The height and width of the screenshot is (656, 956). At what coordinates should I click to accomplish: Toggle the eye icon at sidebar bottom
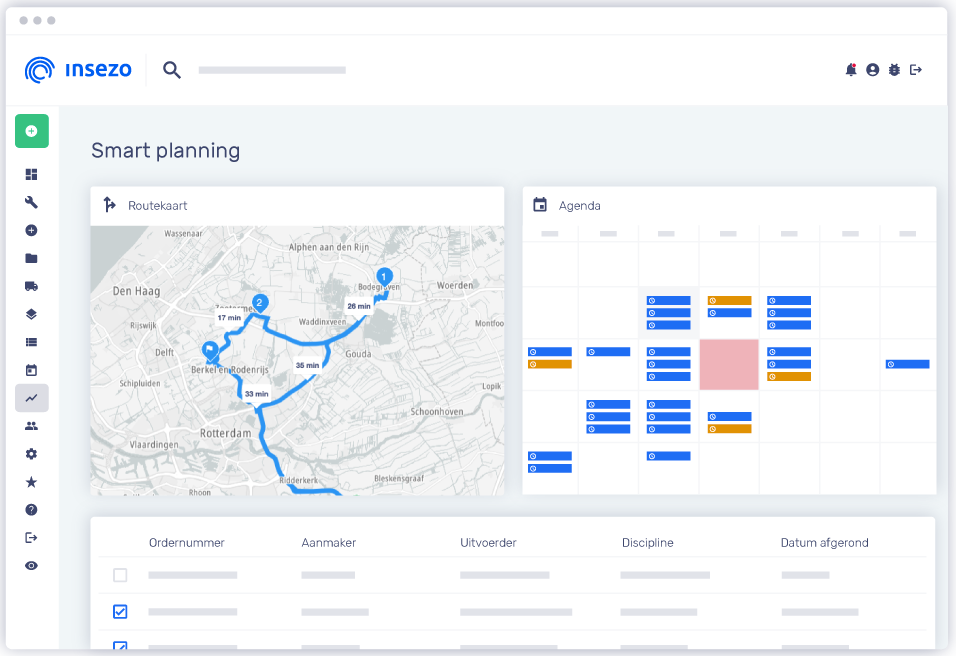click(x=31, y=565)
